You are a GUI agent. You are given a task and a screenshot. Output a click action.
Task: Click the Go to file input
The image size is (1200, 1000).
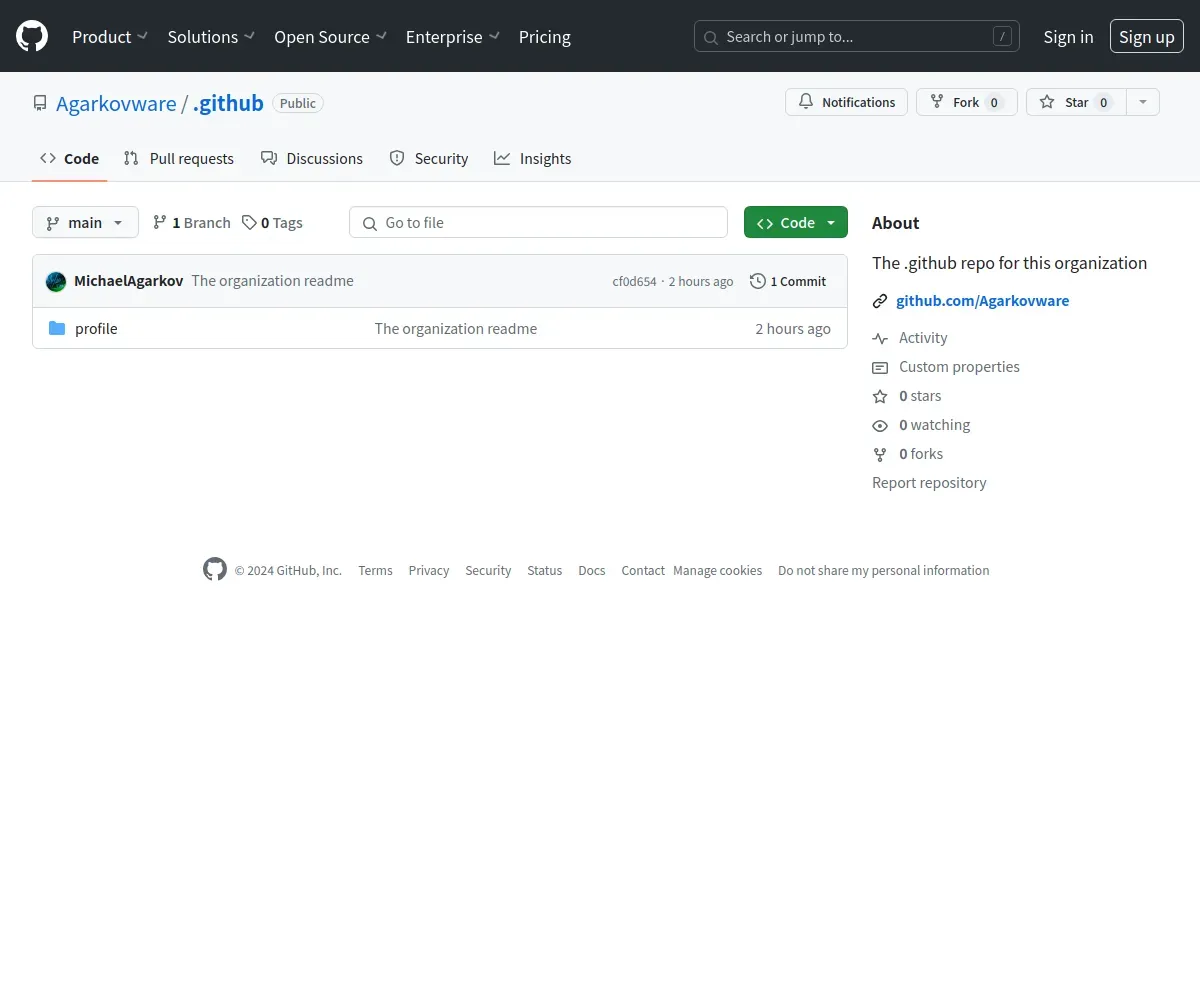pyautogui.click(x=538, y=222)
